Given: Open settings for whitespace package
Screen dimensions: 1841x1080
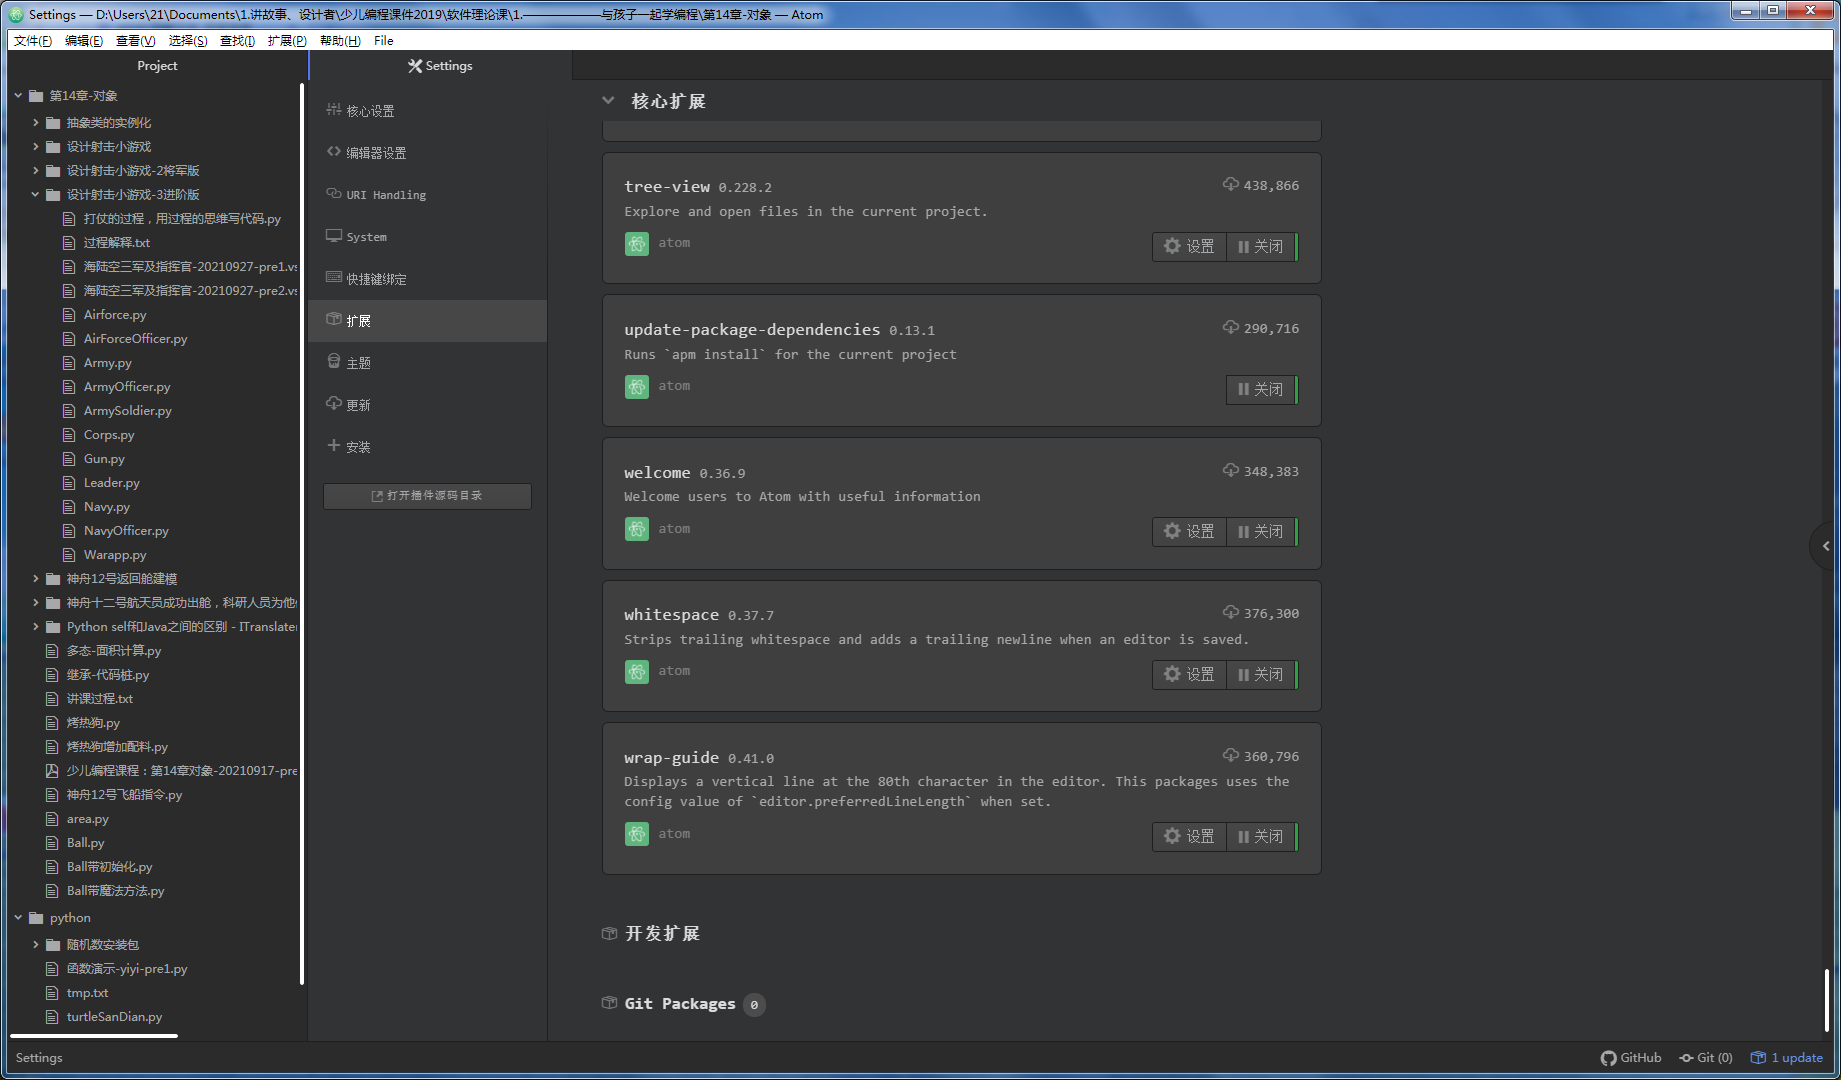Looking at the screenshot, I should (1189, 675).
